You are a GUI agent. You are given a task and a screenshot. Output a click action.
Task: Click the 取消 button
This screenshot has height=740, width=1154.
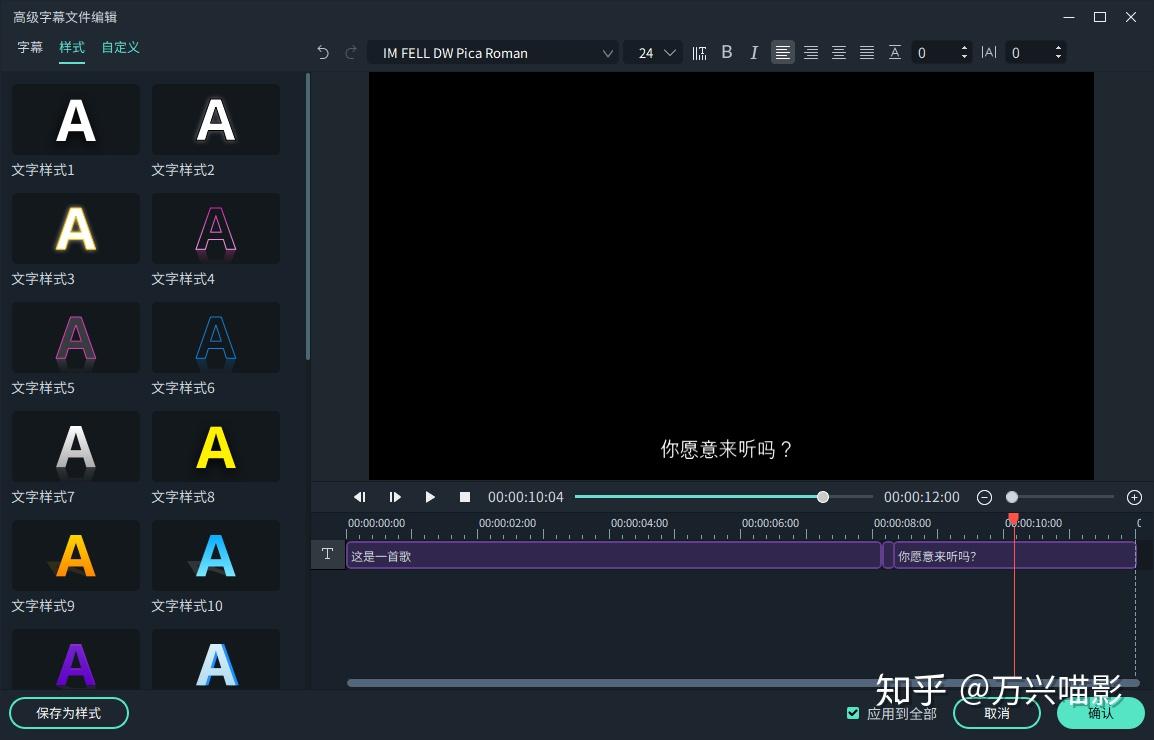coord(997,713)
